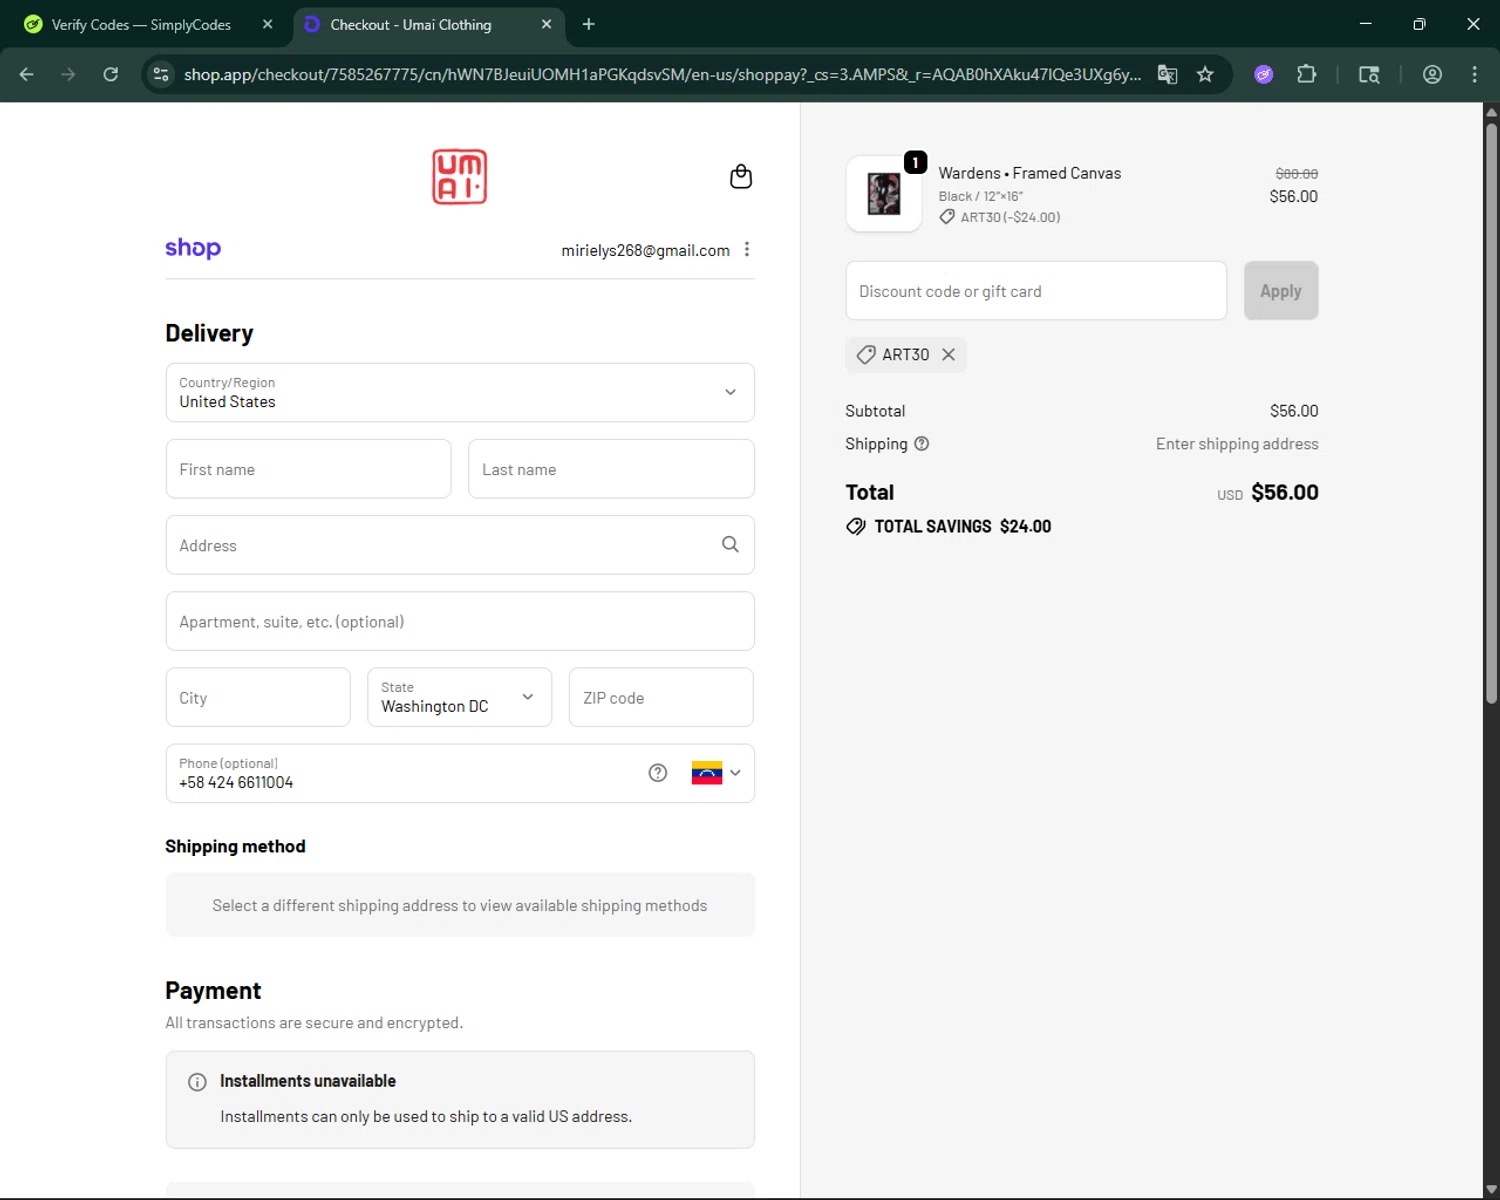This screenshot has height=1200, width=1500.
Task: Click the TOTAL SAVINGS $24.00 text
Action: pyautogui.click(x=962, y=526)
